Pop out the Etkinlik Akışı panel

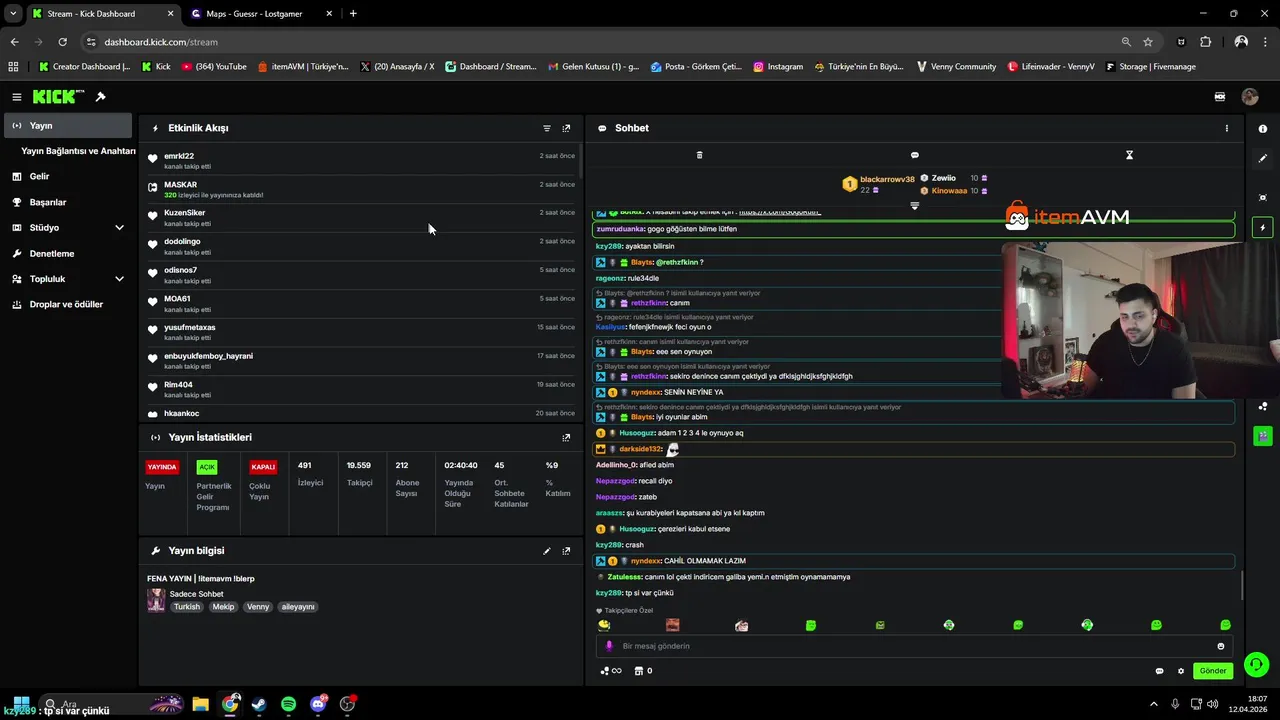pos(566,128)
